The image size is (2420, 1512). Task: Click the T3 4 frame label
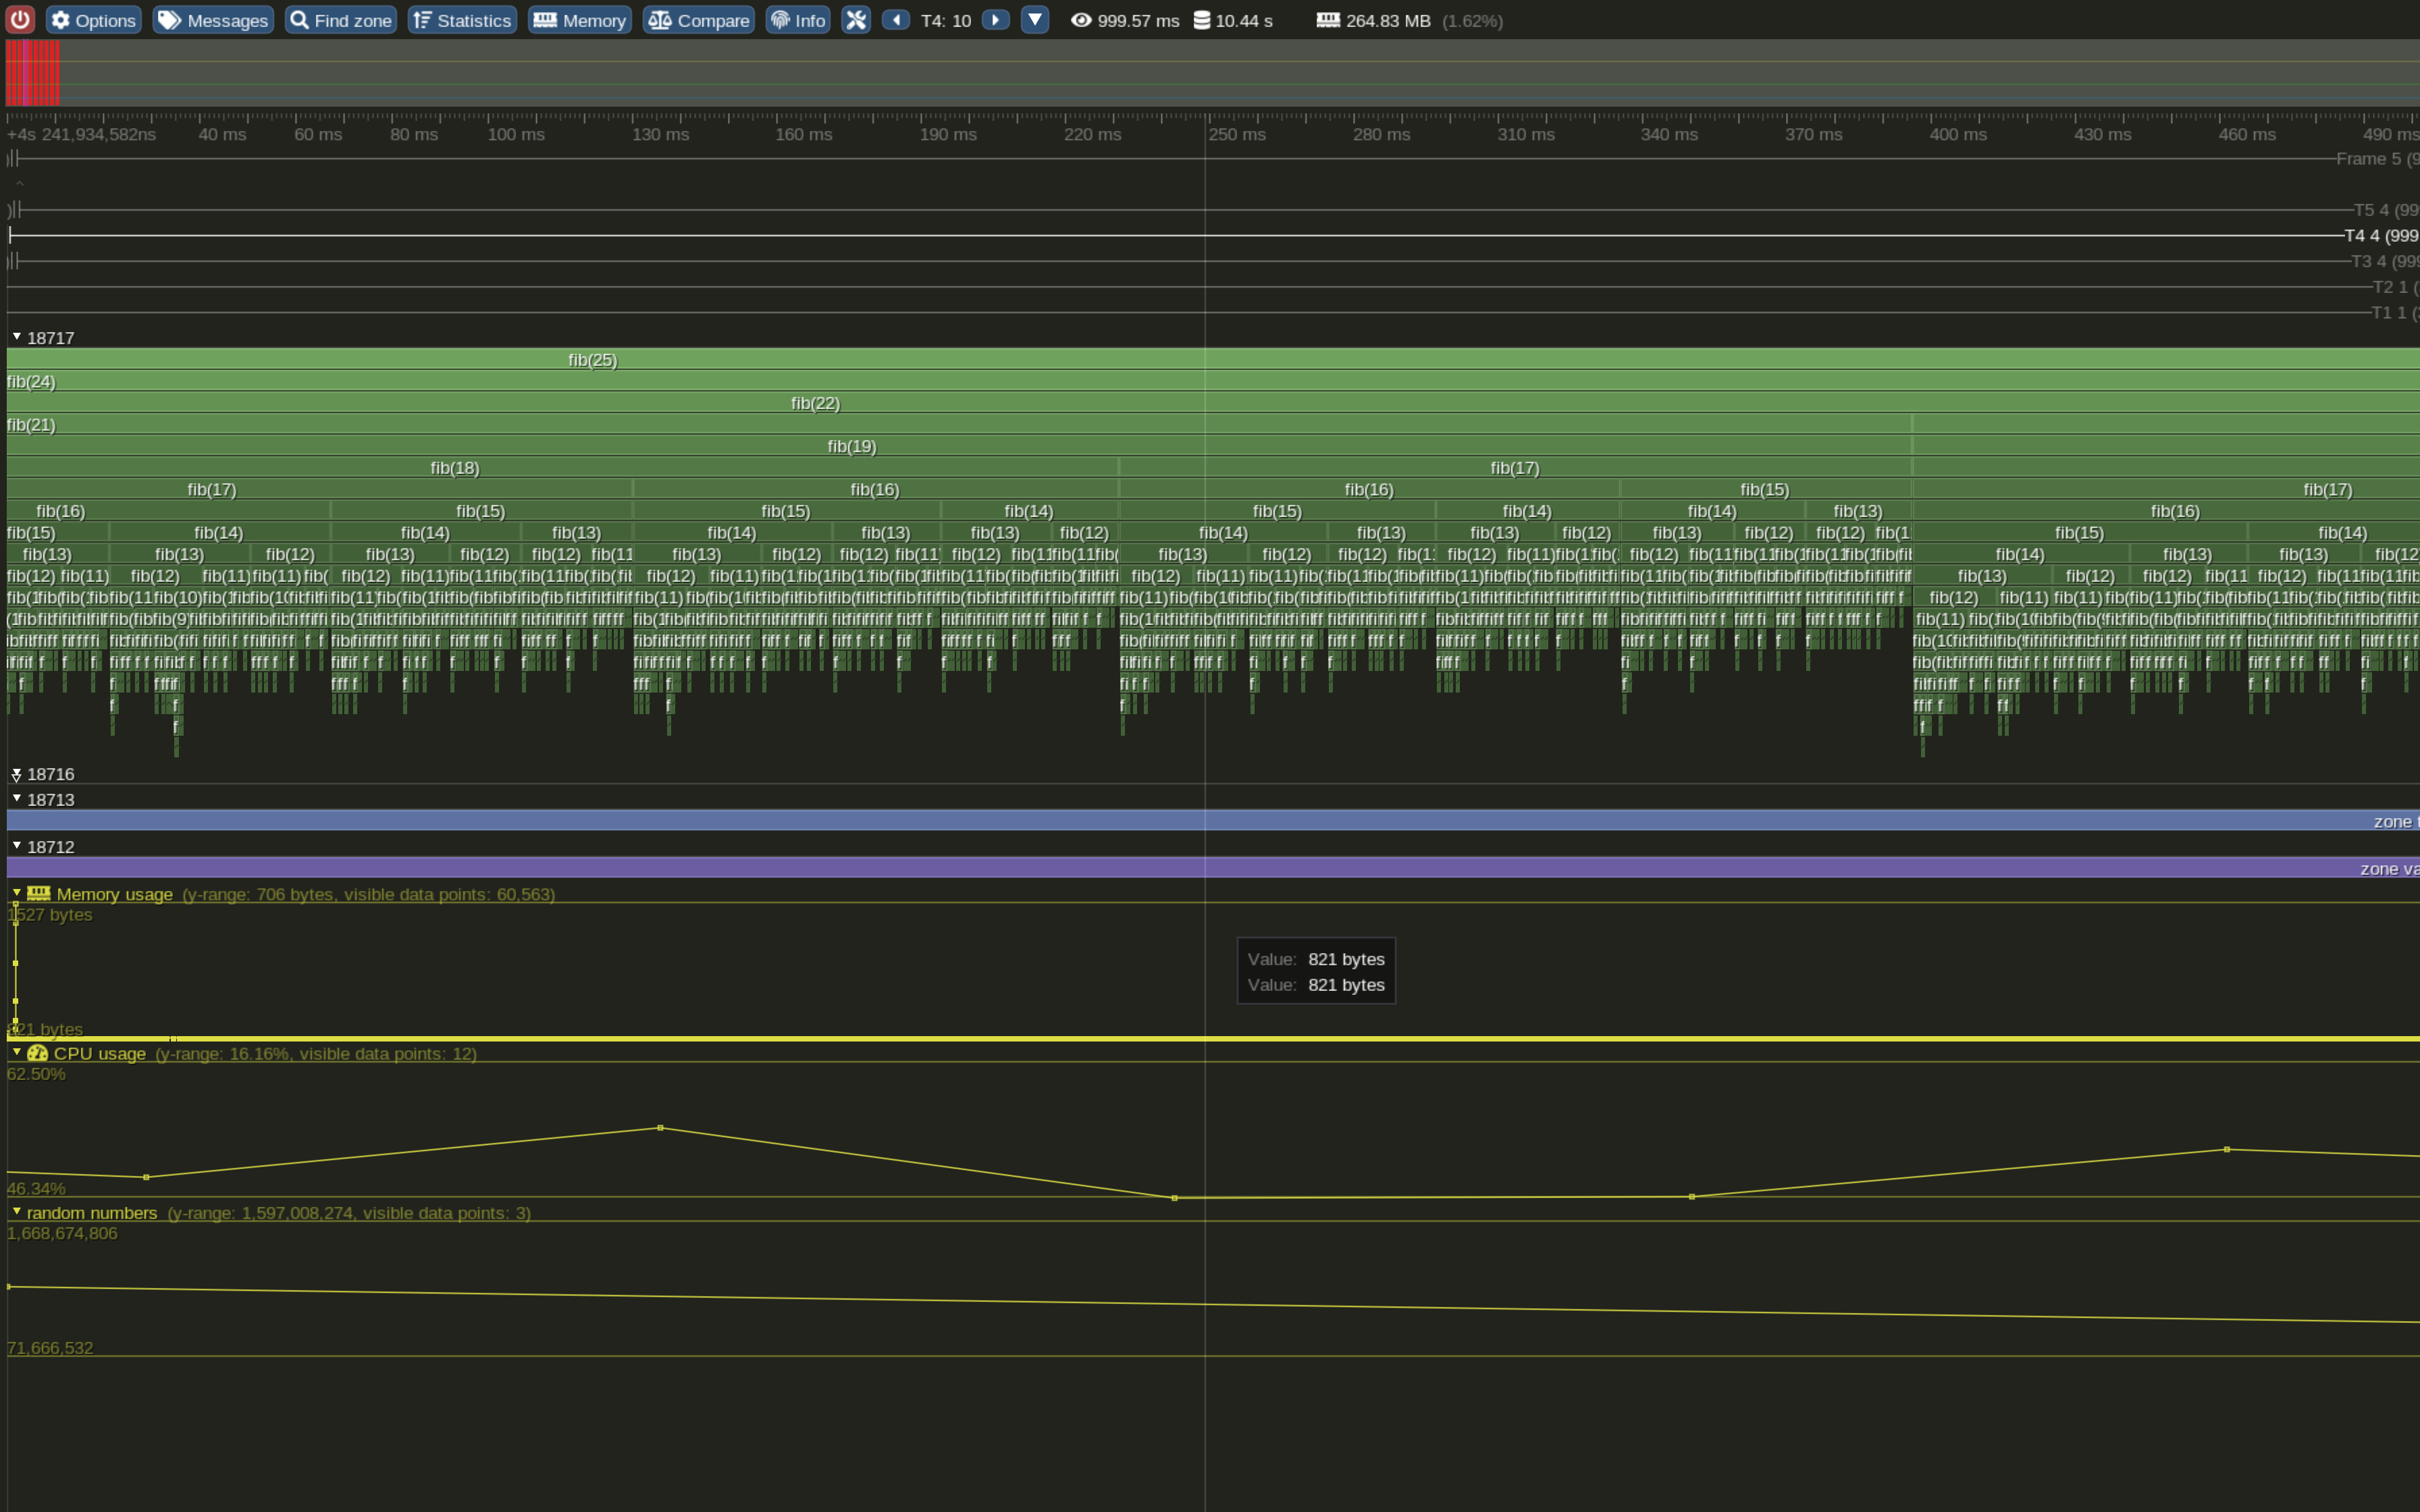(2384, 261)
